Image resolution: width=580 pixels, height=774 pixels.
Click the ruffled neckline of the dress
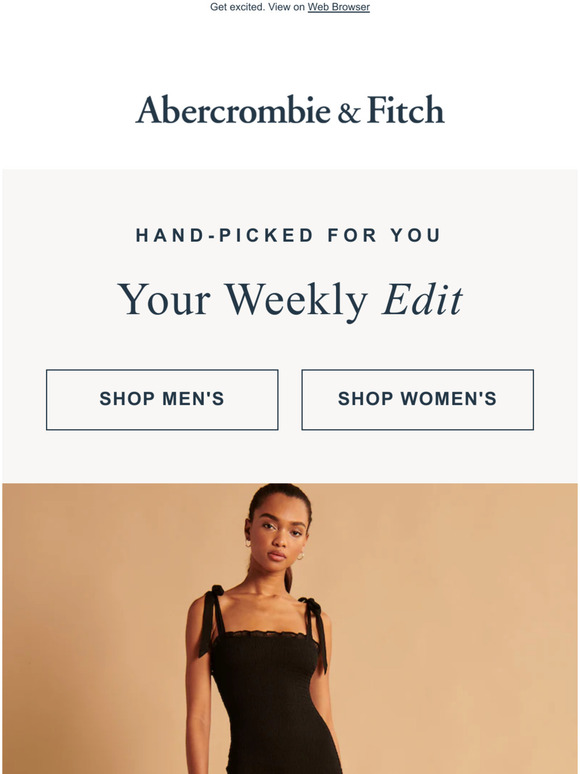click(x=265, y=635)
